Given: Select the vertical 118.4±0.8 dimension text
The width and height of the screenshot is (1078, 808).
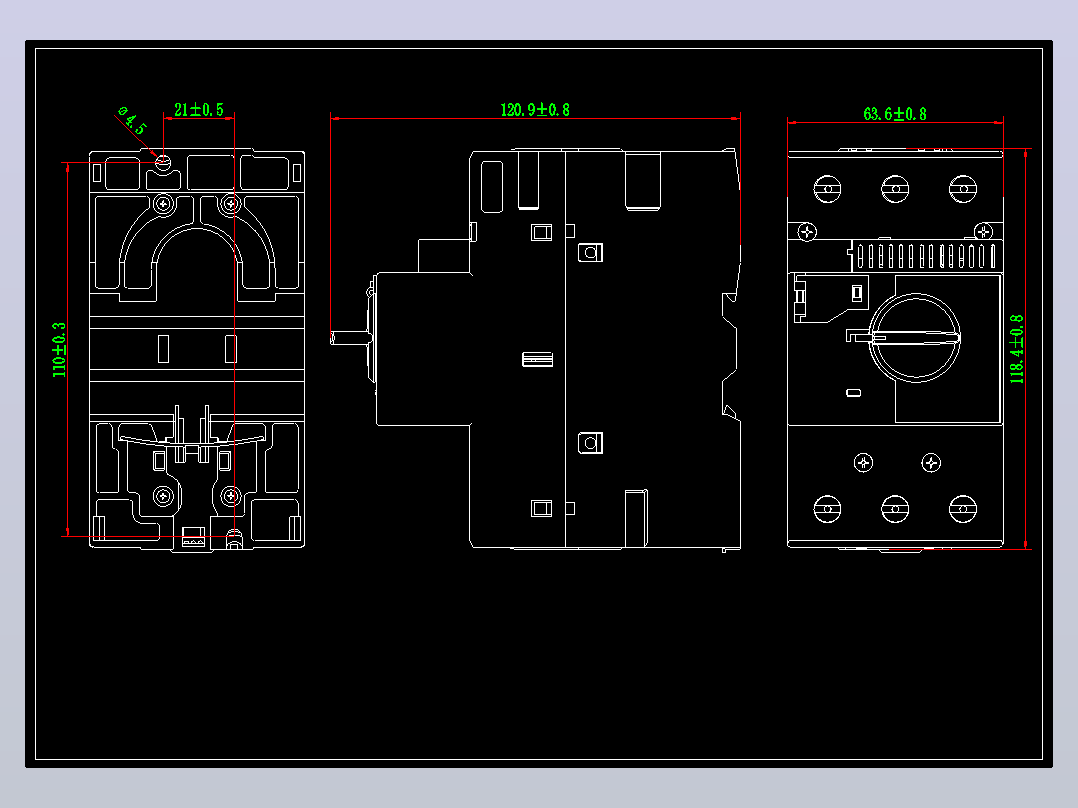Looking at the screenshot, I should [x=1017, y=349].
